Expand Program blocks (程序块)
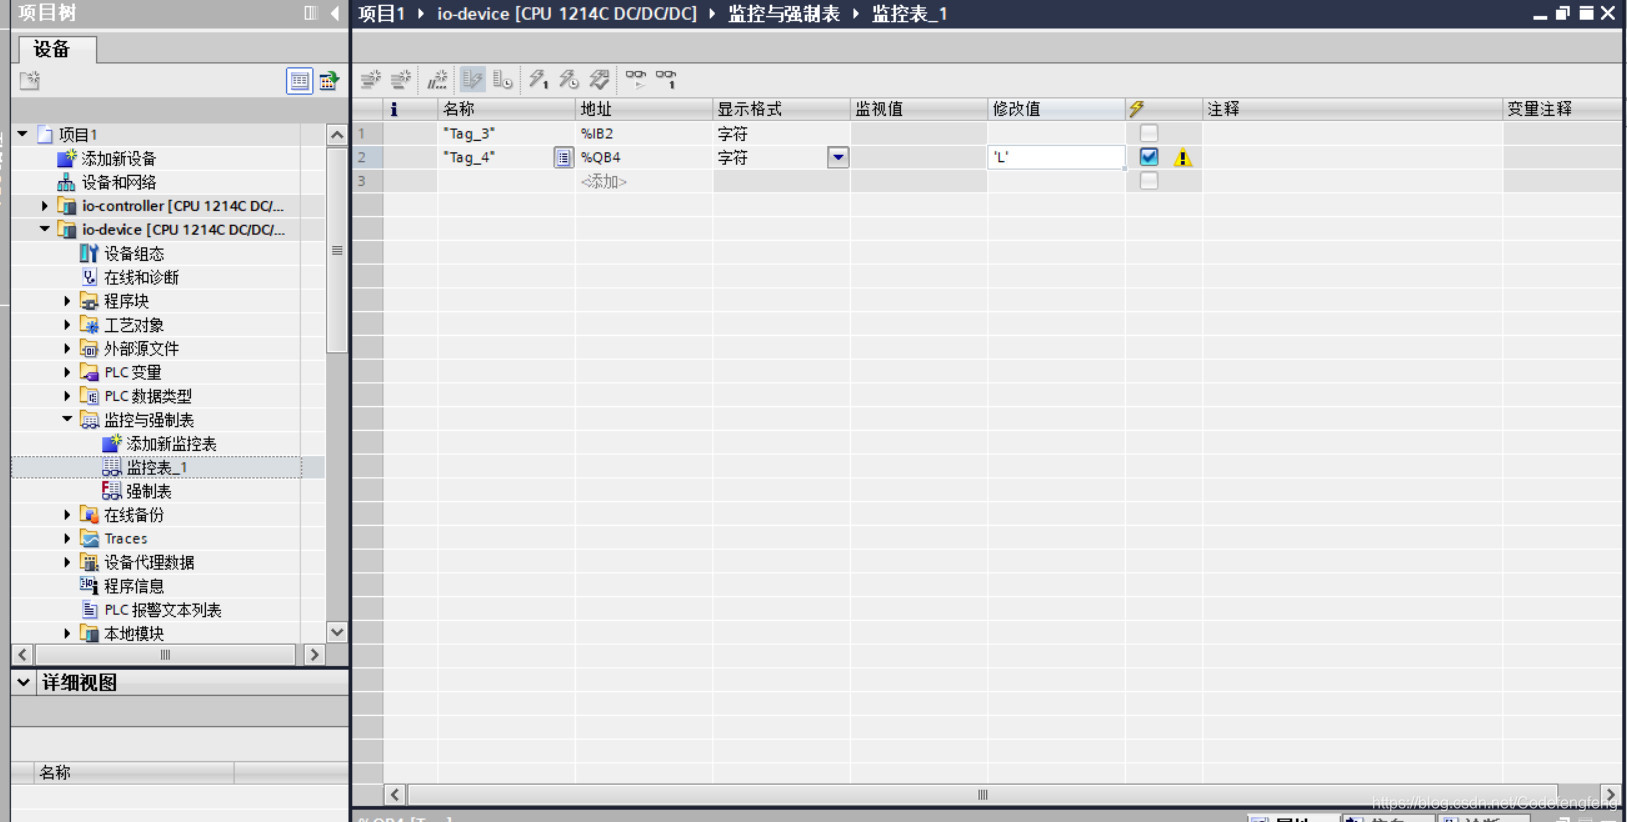Viewport: 1627px width, 822px height. [67, 301]
